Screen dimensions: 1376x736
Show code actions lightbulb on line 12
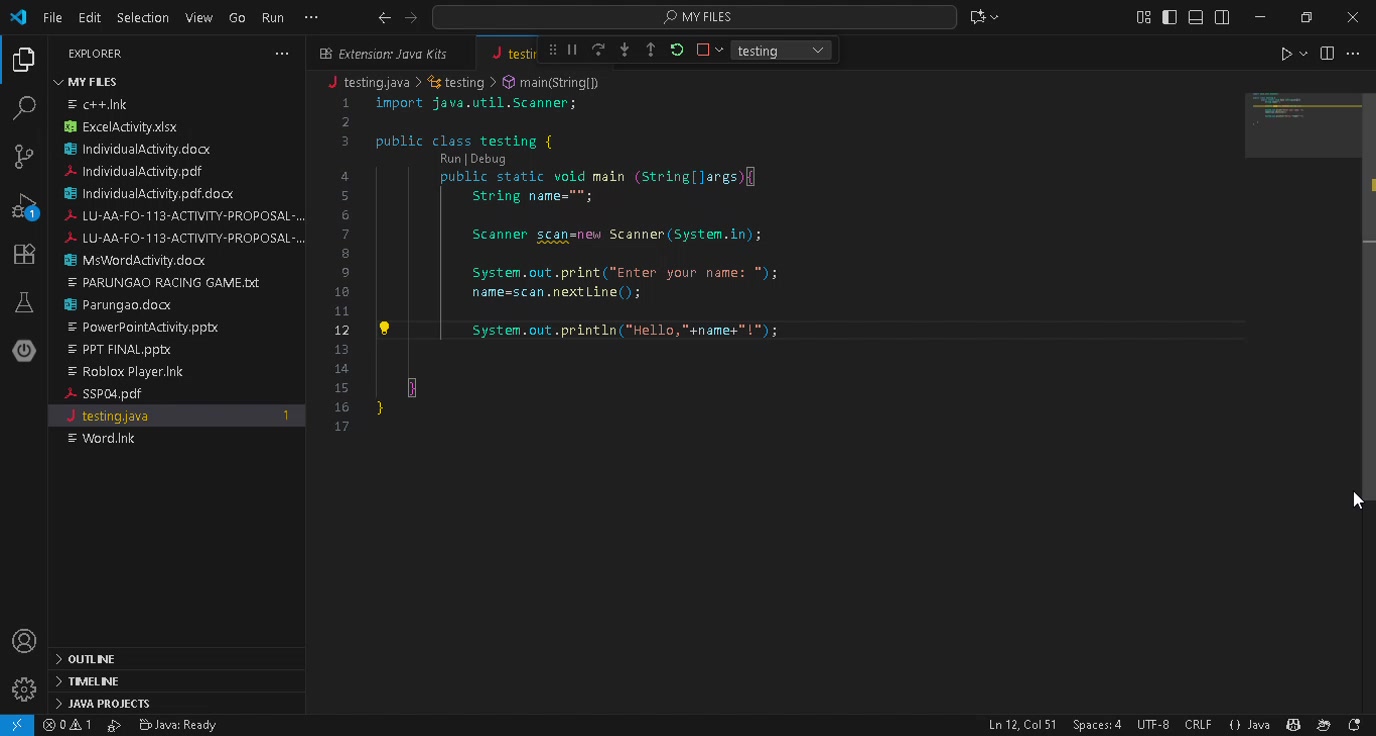(x=384, y=328)
